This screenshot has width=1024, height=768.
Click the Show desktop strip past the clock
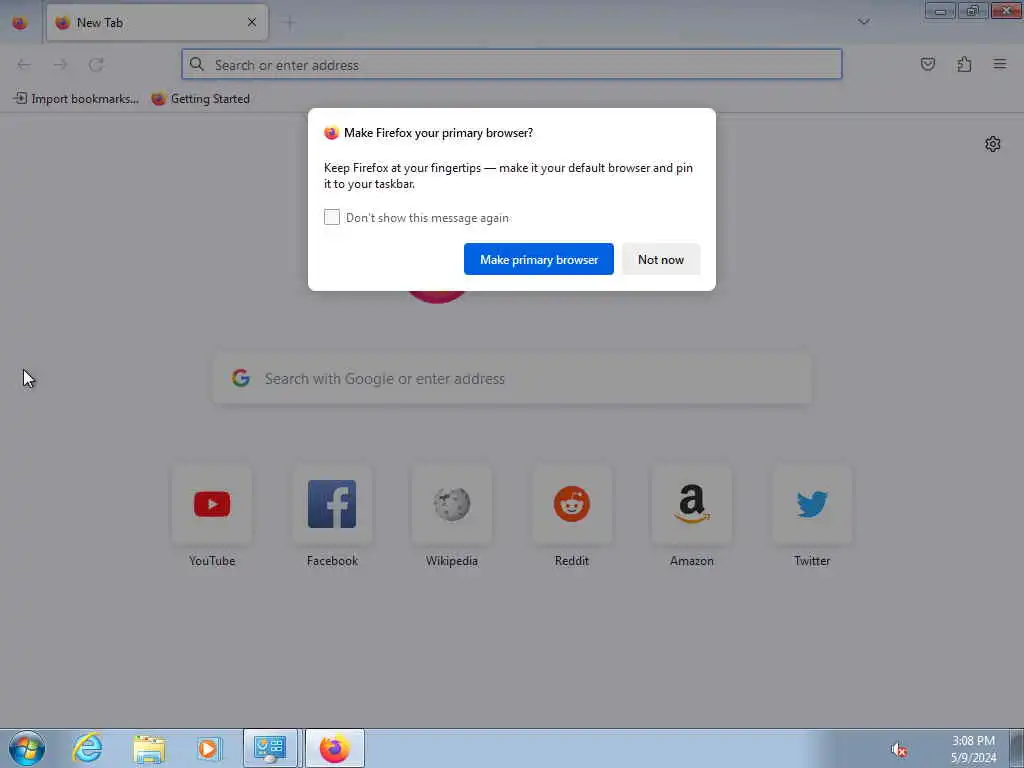pyautogui.click(x=1016, y=748)
